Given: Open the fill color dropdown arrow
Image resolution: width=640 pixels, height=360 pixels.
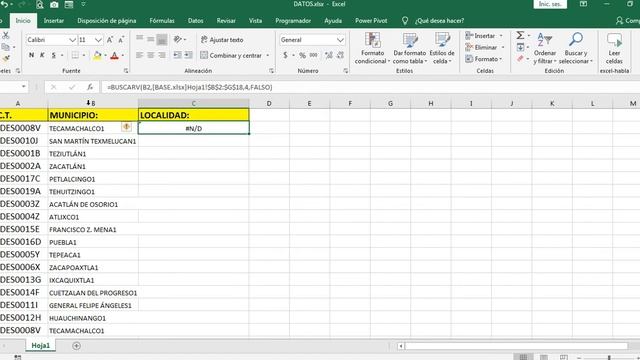Looking at the screenshot, I should click(x=105, y=56).
